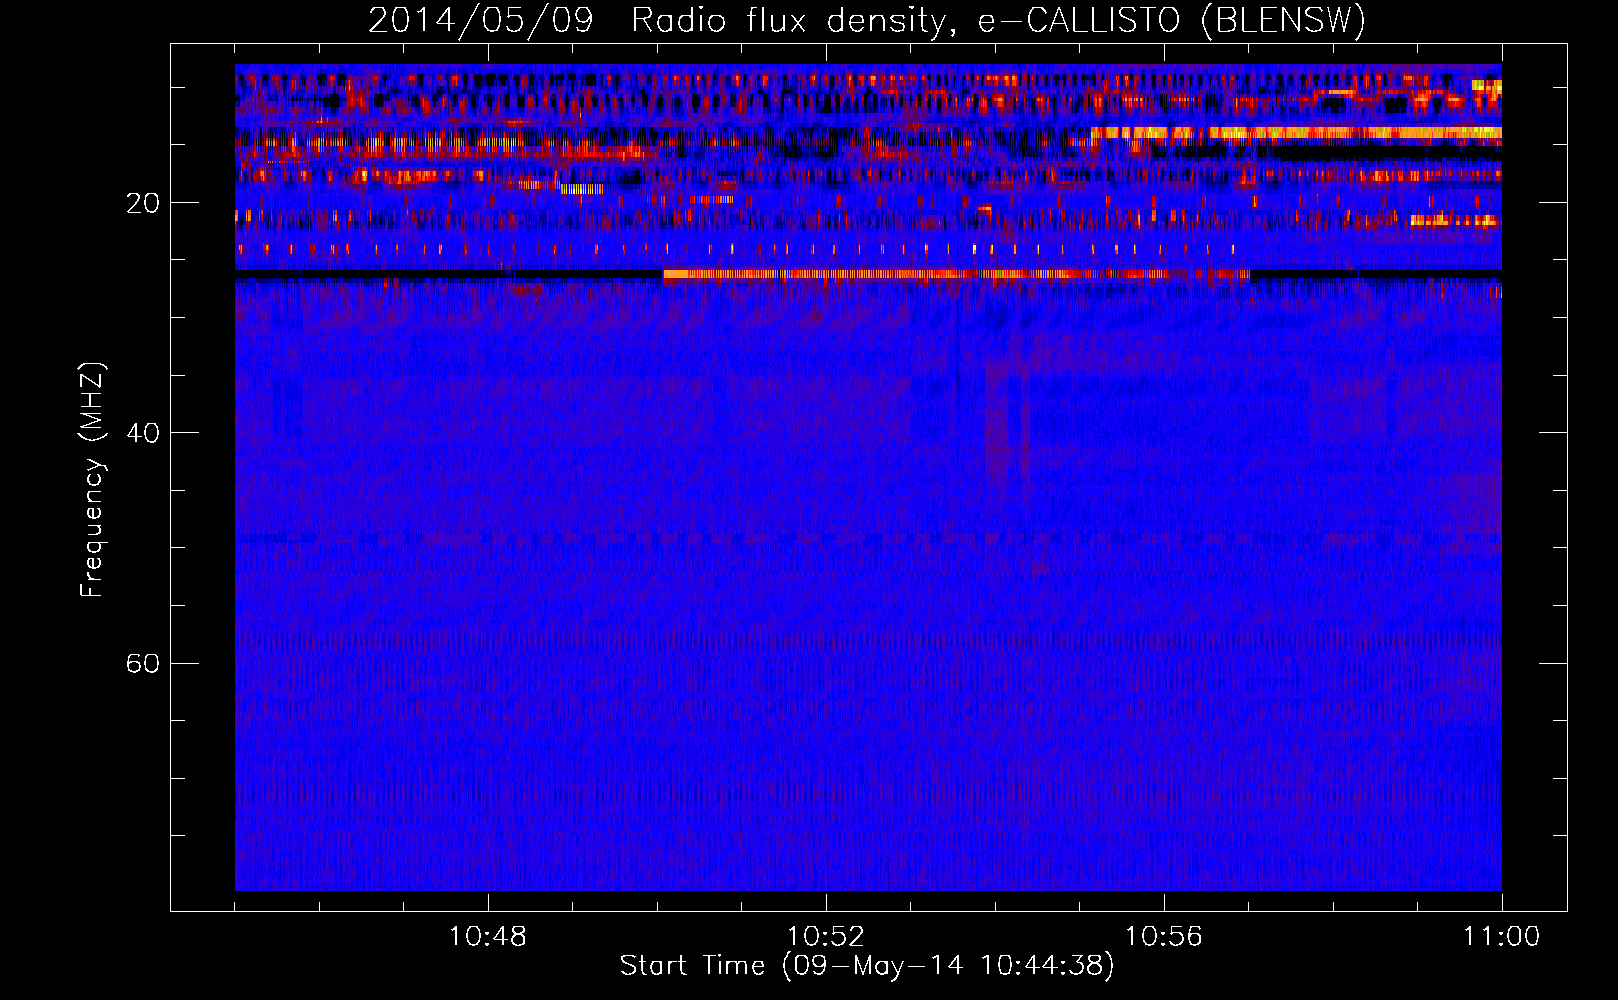Click the faint vertical burst feature near 10:54
The height and width of the screenshot is (1000, 1618).
click(x=1007, y=420)
